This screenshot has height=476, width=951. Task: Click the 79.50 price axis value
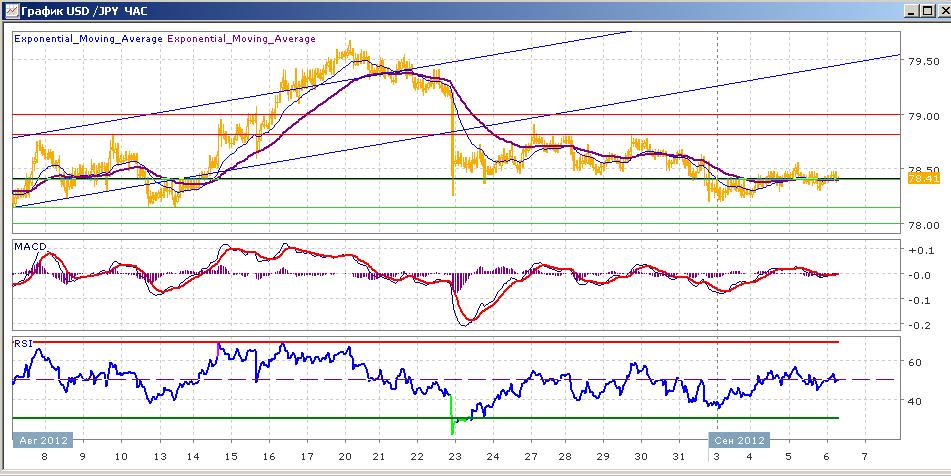tap(922, 61)
